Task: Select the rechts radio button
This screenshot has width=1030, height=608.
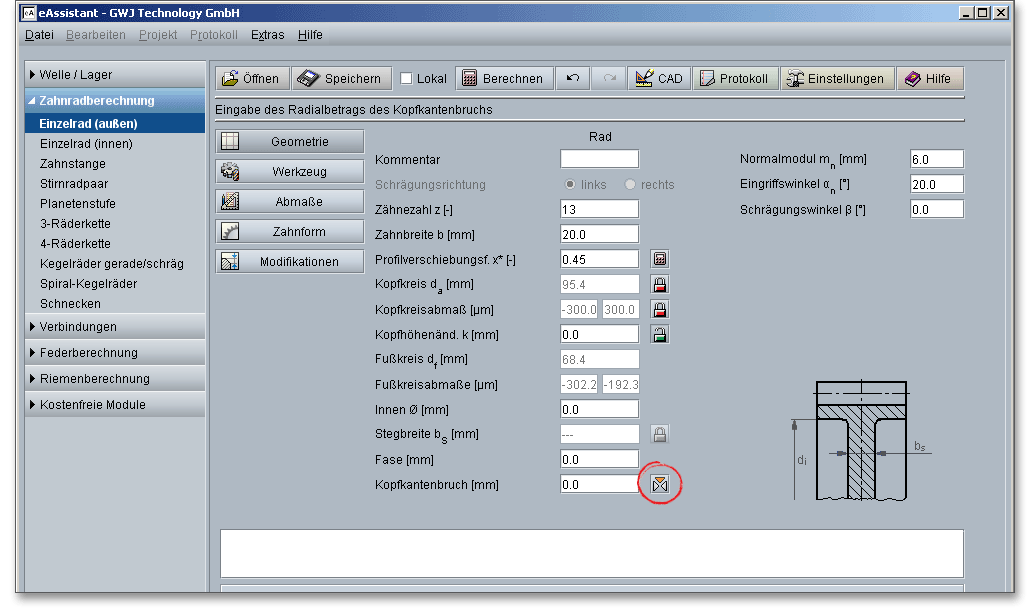Action: [x=630, y=185]
